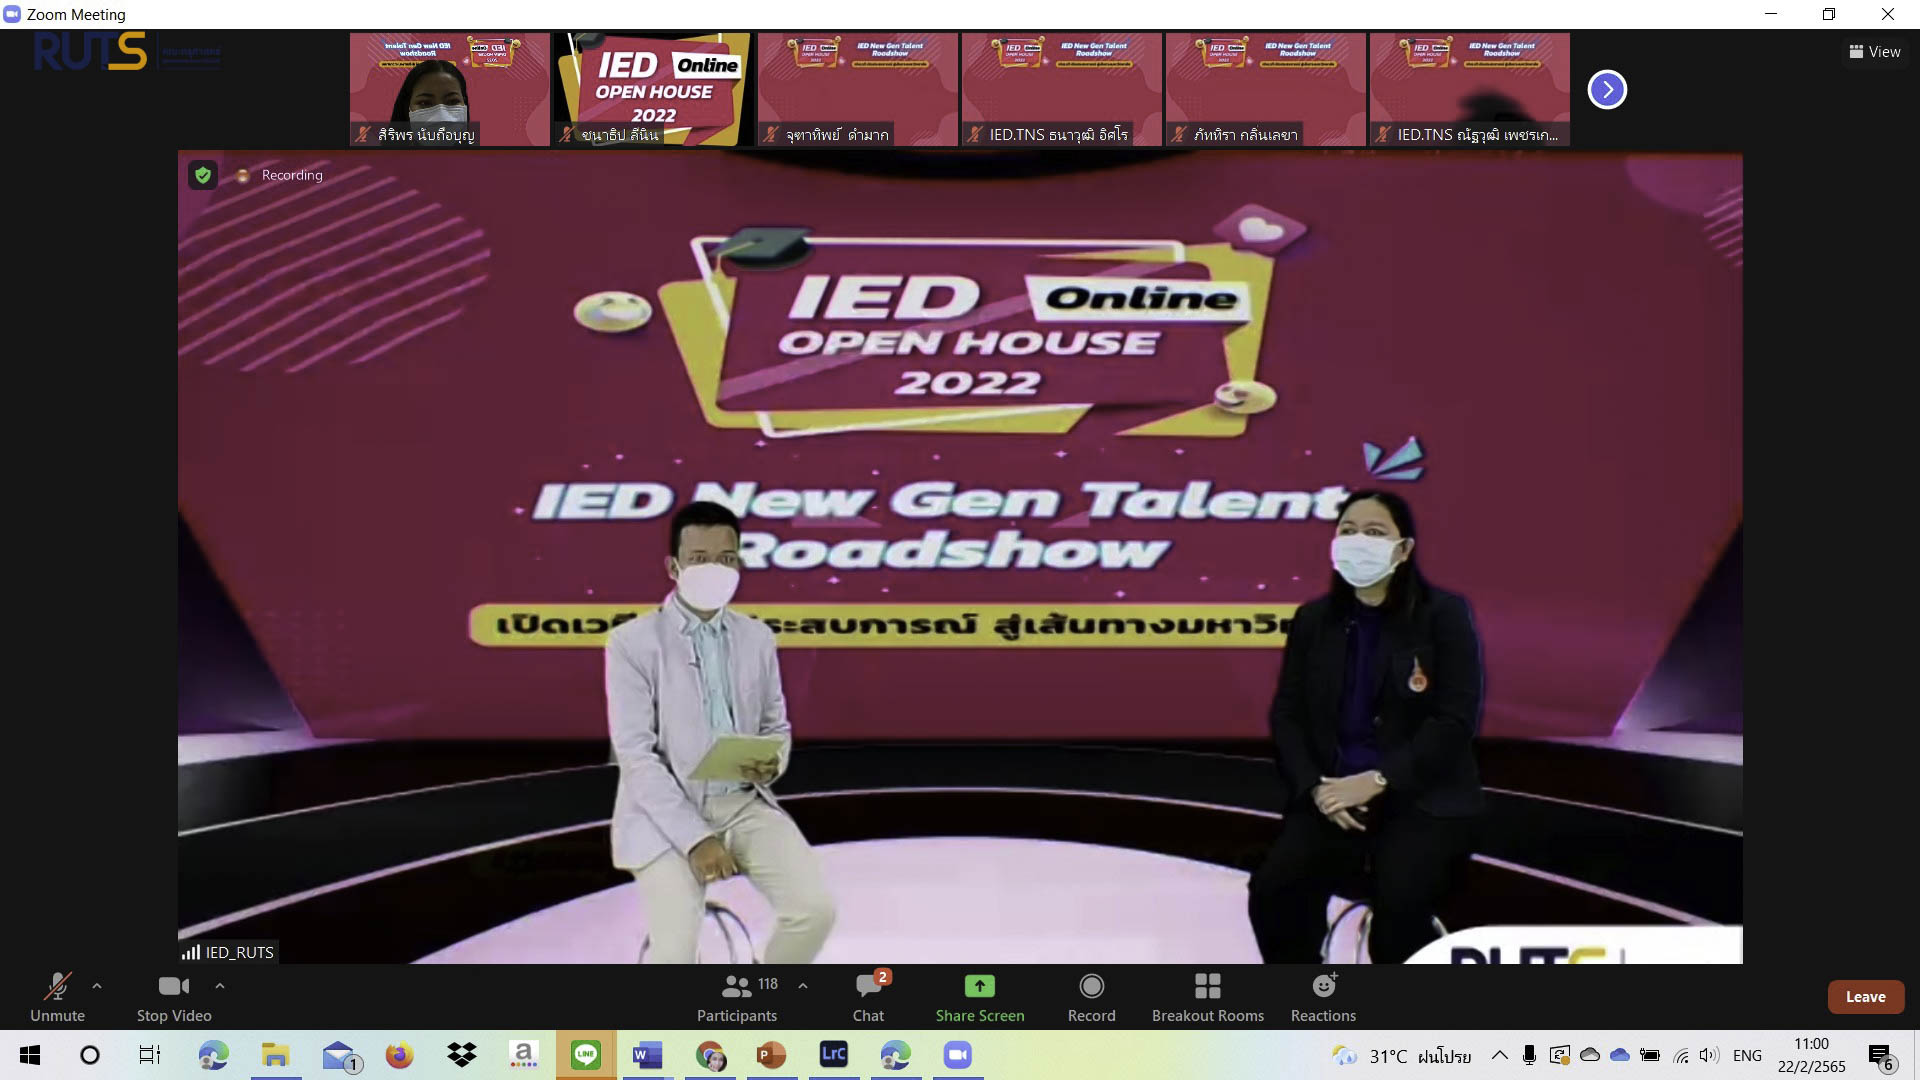The height and width of the screenshot is (1080, 1920).
Task: Start recording with the Record button
Action: (1092, 997)
